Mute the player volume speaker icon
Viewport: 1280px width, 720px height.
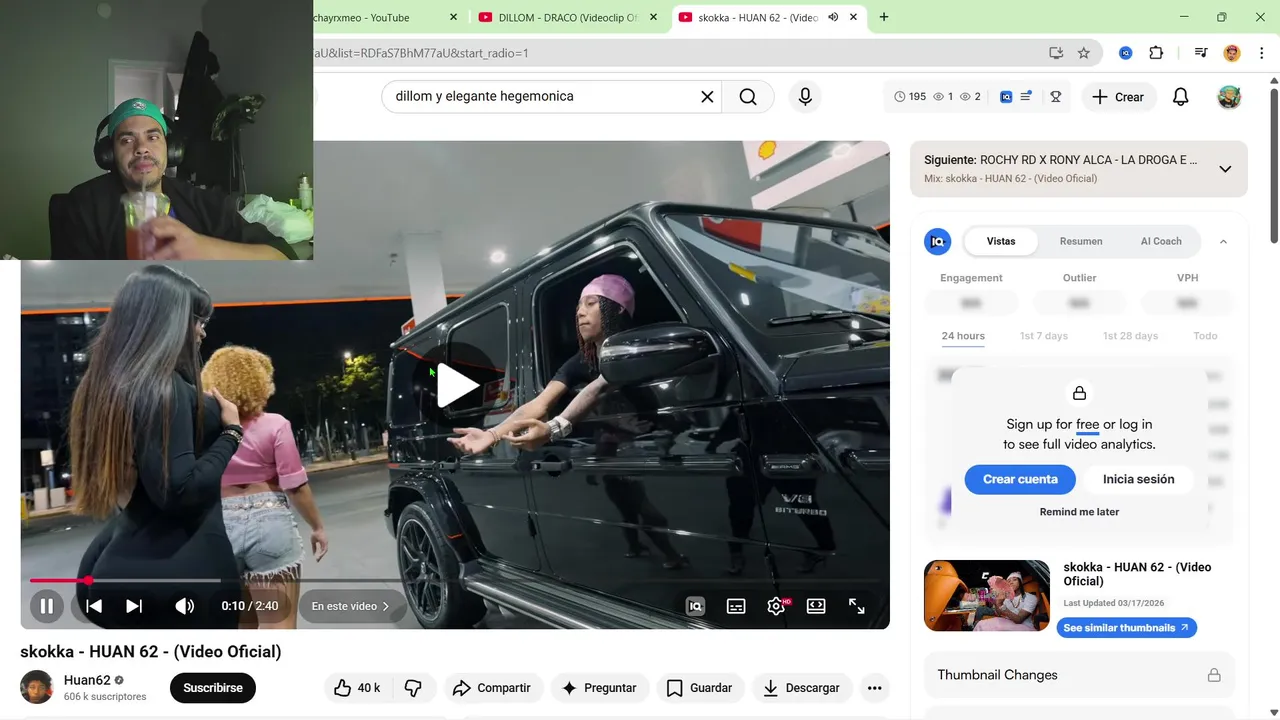(185, 606)
